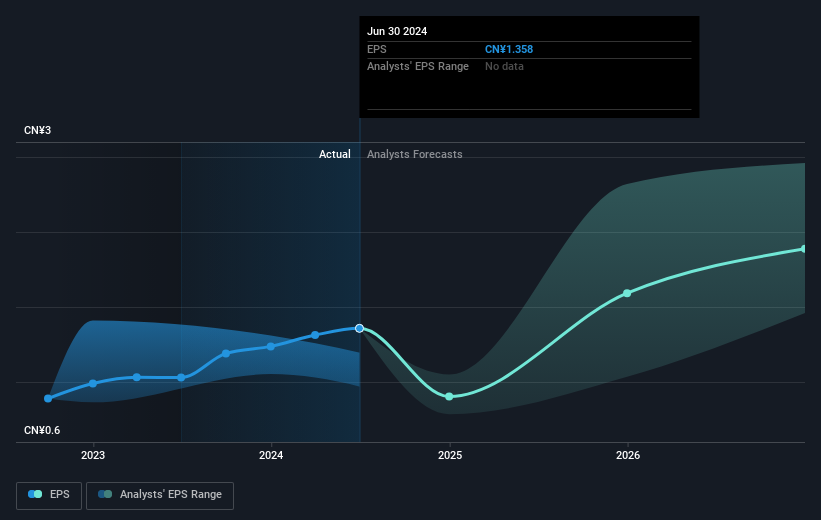
Task: Click the 2023 x-axis label
Action: pos(93,455)
